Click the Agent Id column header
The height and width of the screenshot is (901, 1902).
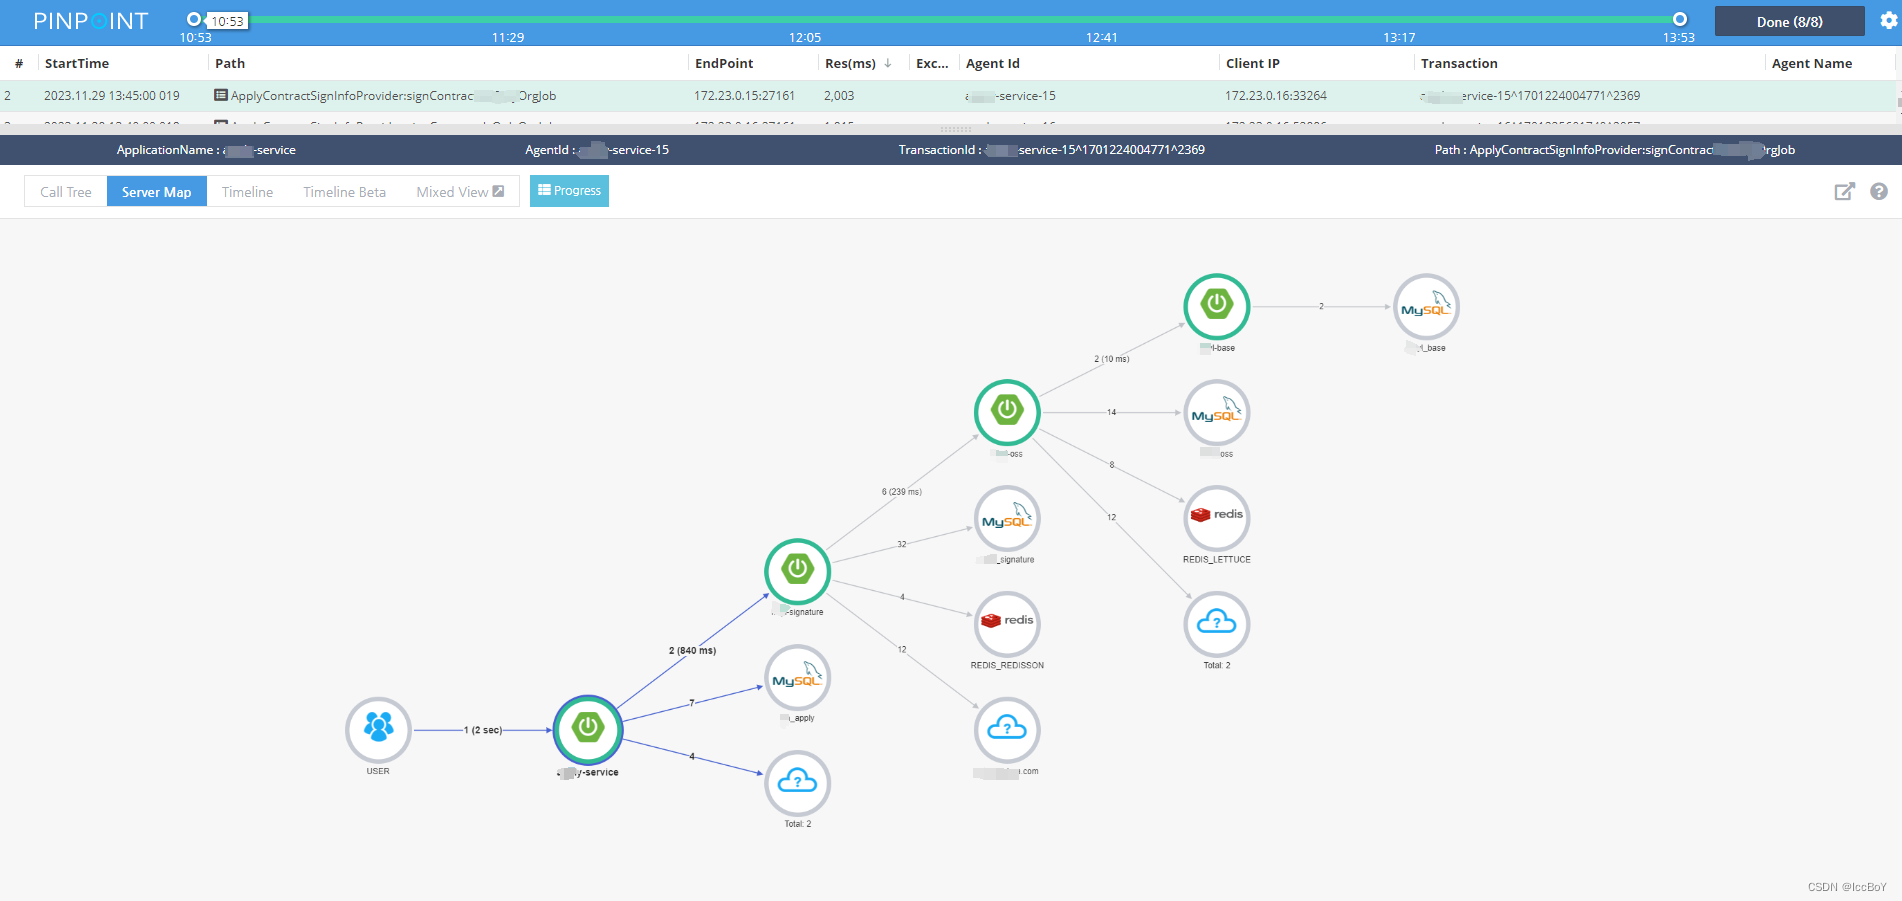(993, 63)
